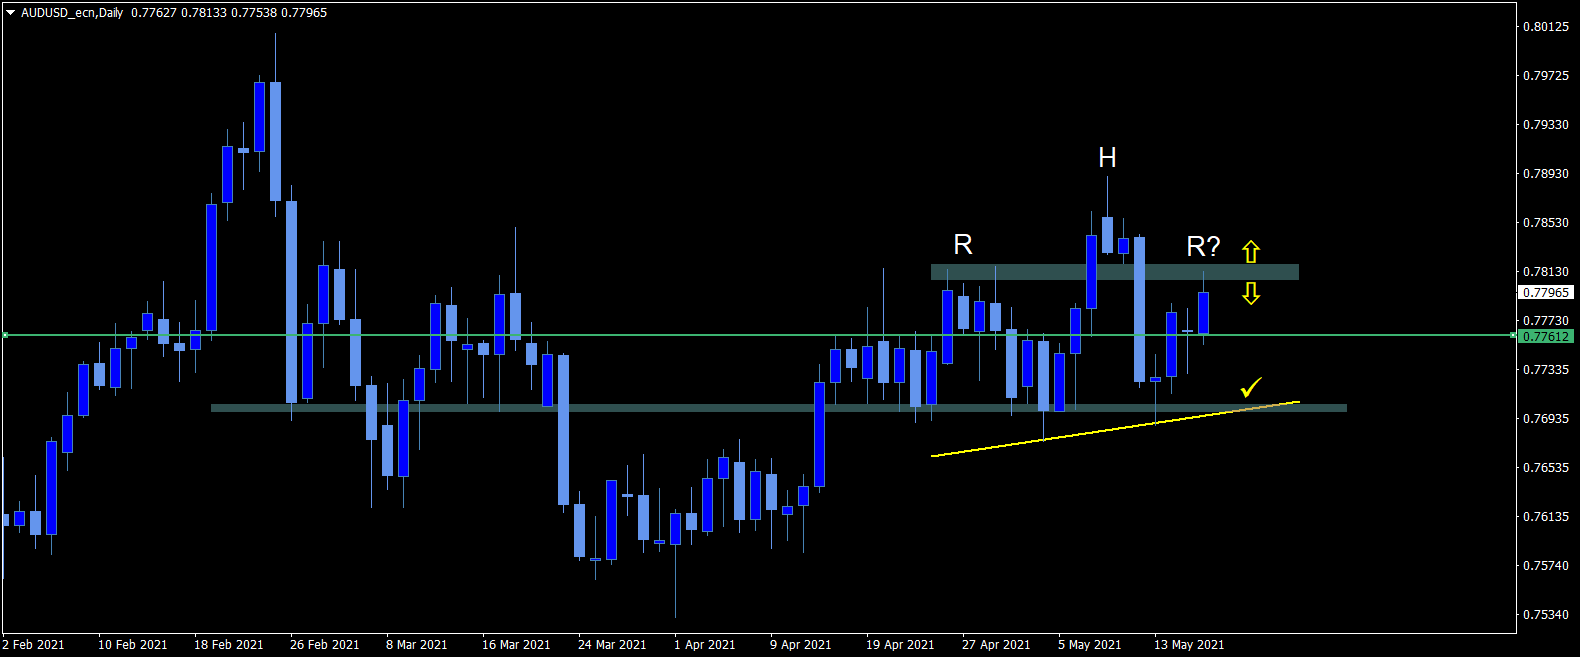Select the "H" text label on chart
The width and height of the screenshot is (1580, 657).
(1107, 158)
